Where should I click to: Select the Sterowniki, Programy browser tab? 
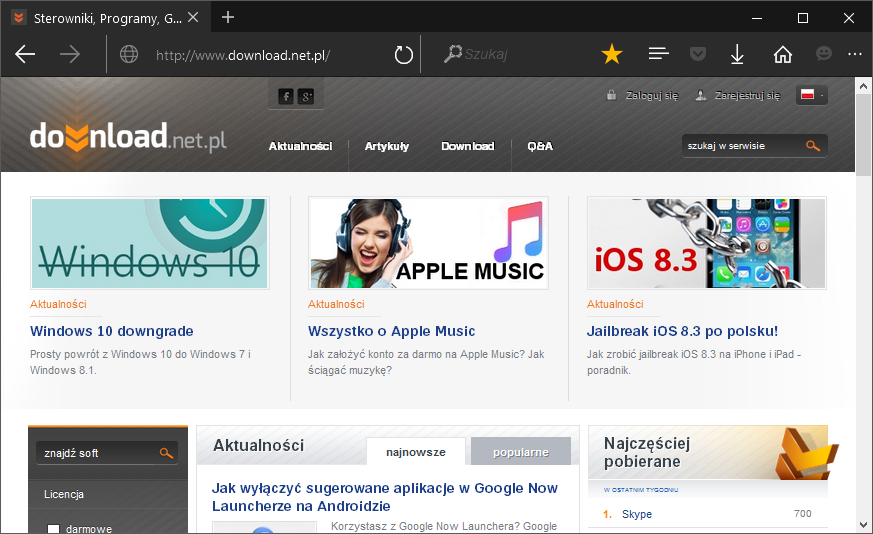click(106, 18)
